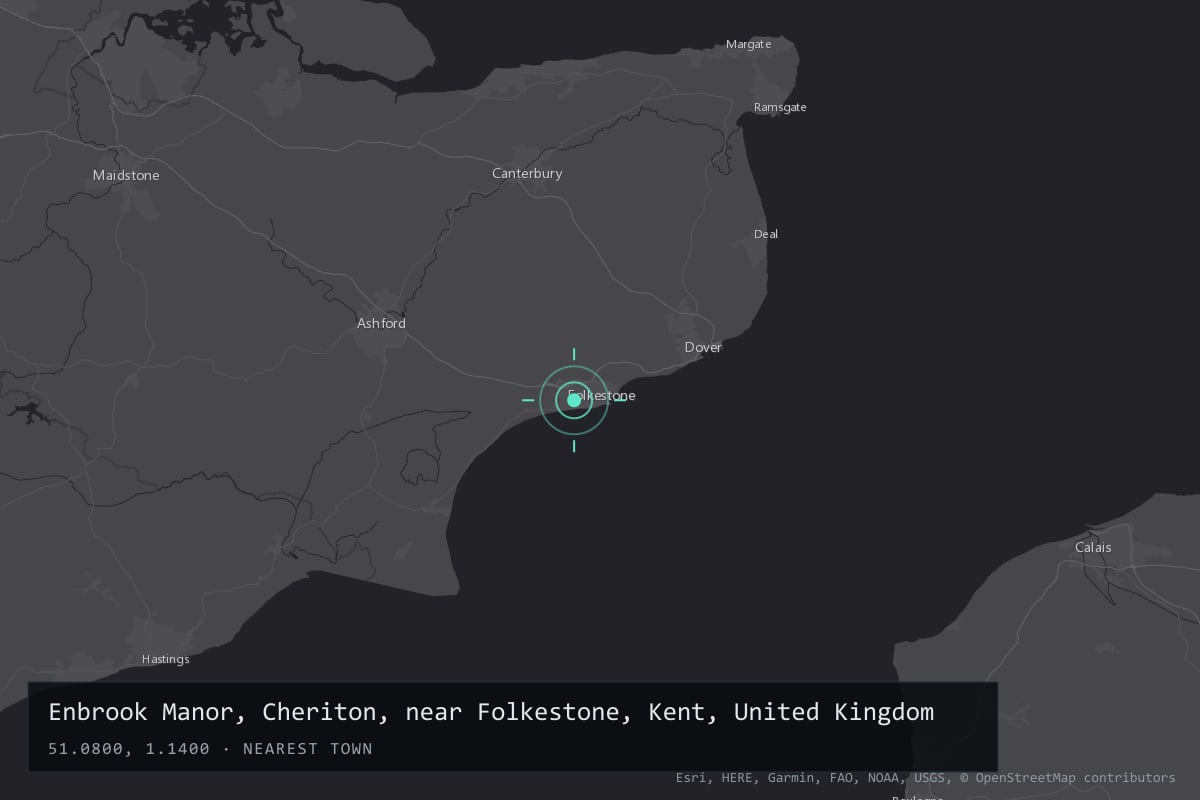
Task: Open the OpenStreetMap contributors attribution
Action: click(1068, 778)
